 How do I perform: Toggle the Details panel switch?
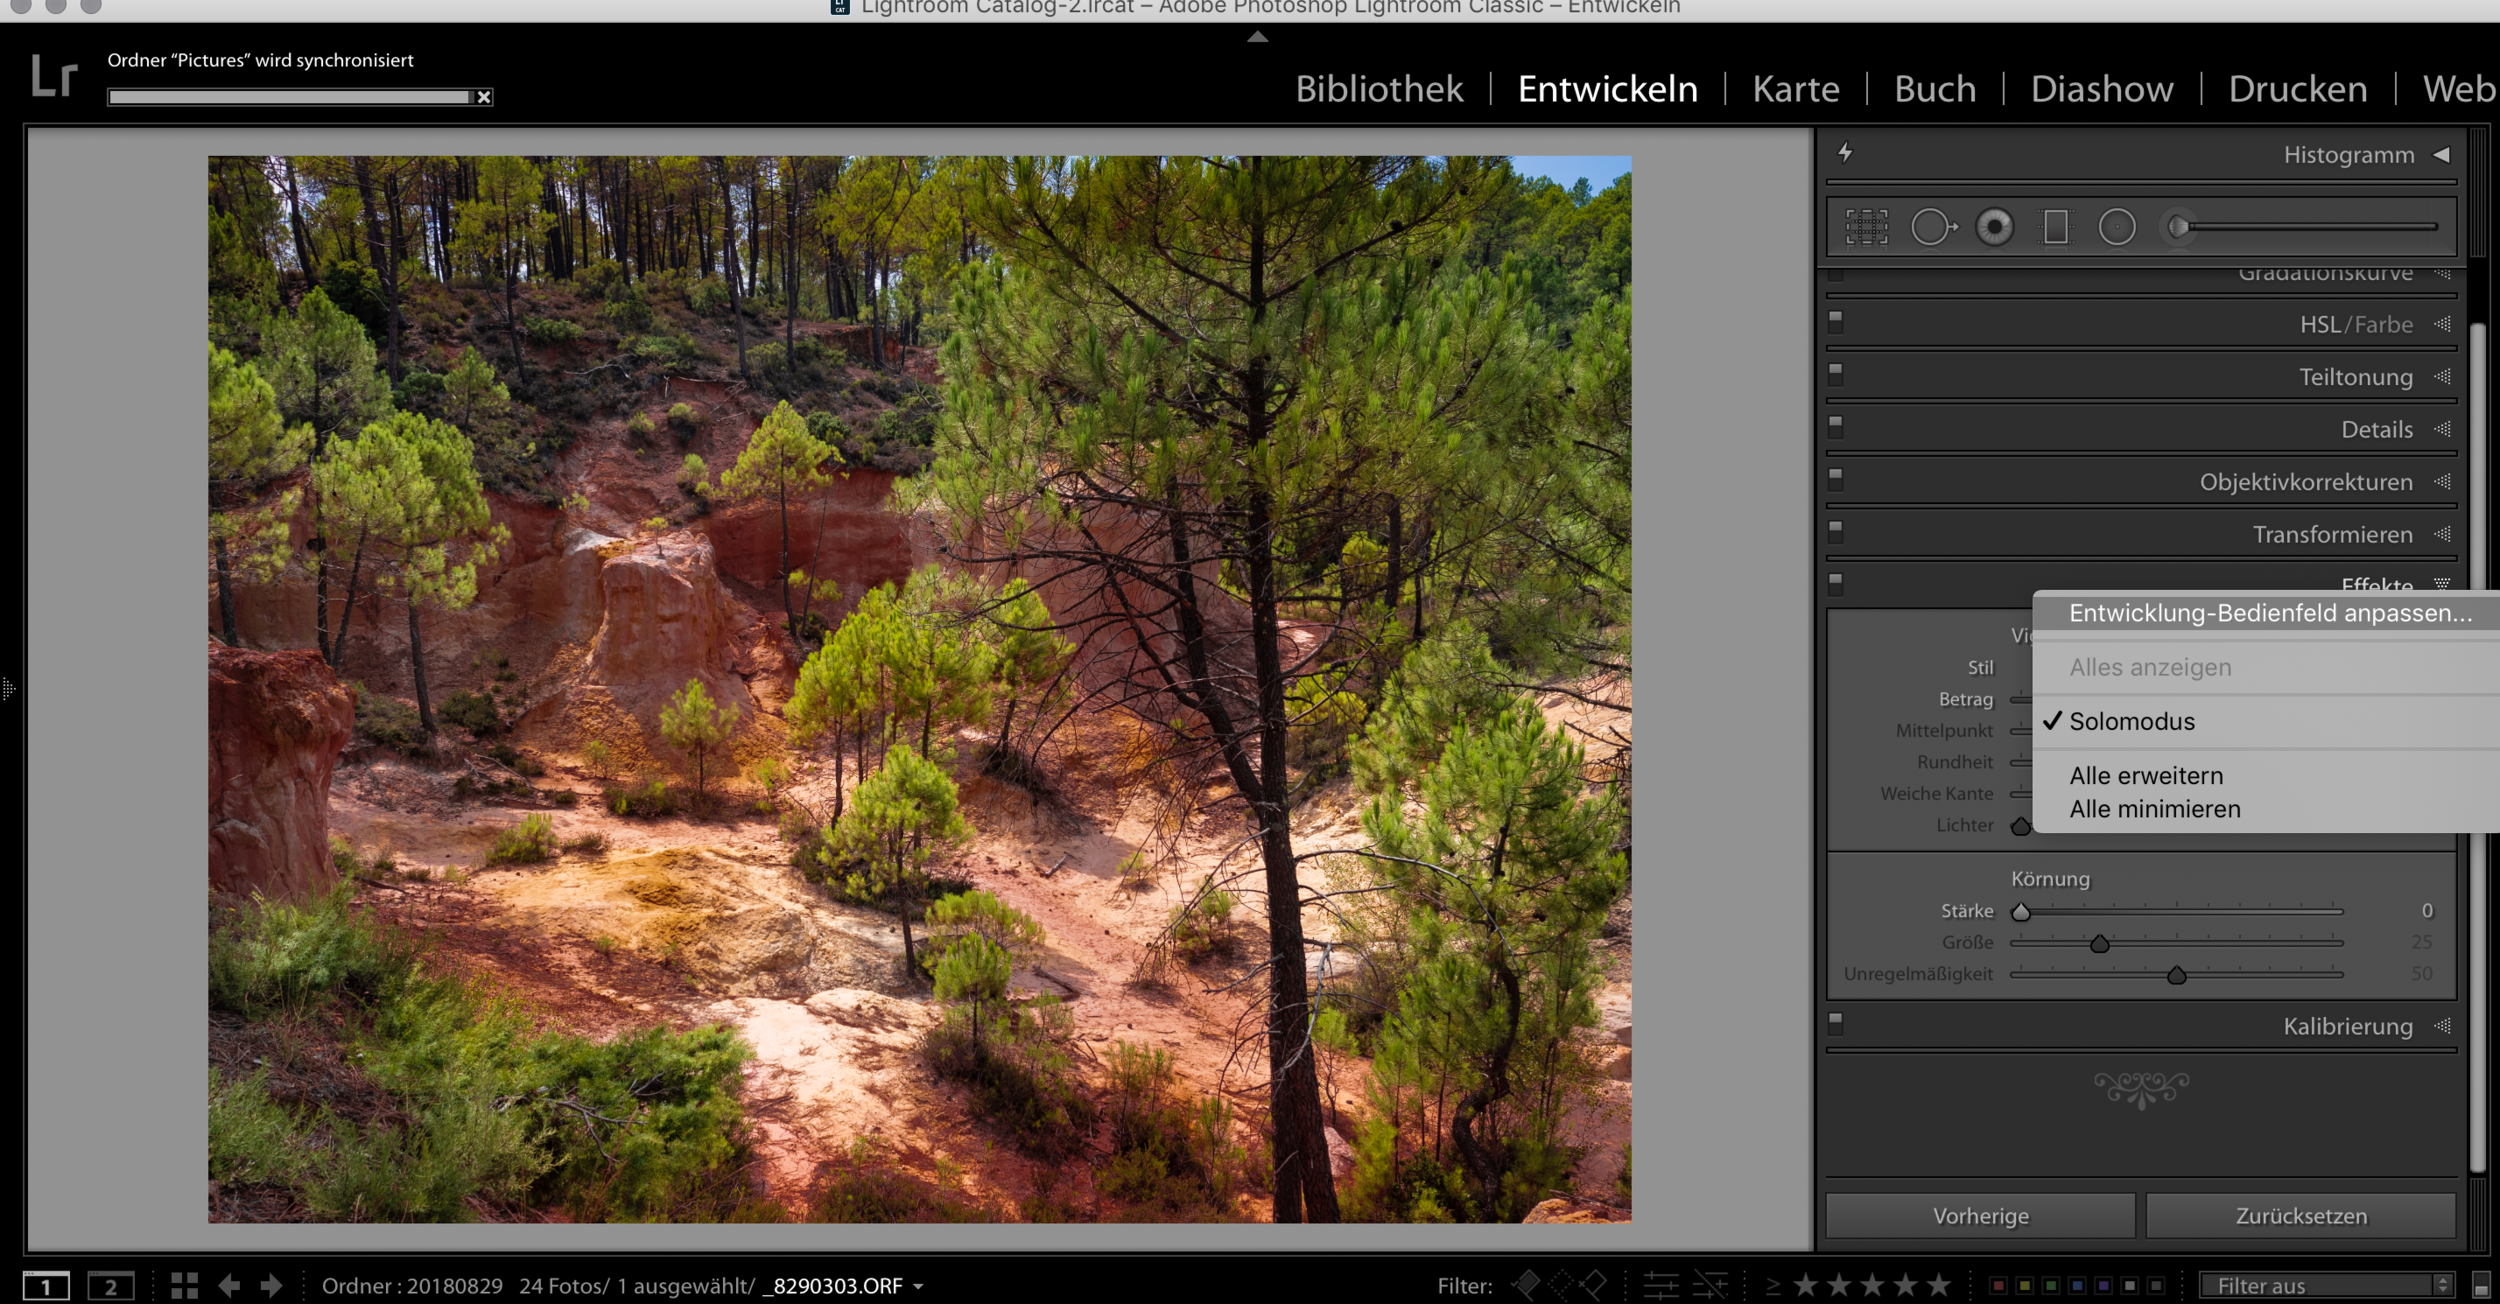point(1835,426)
